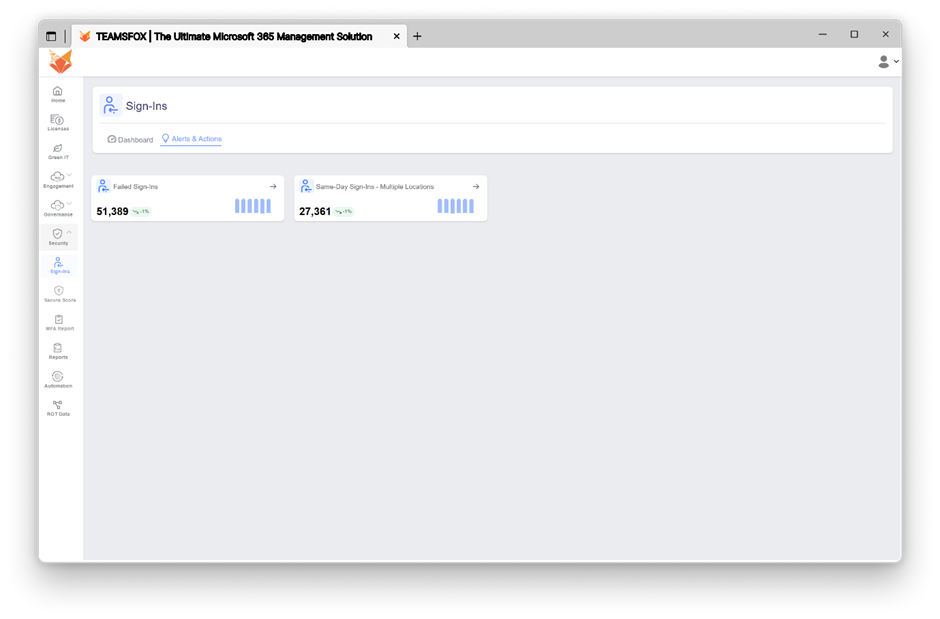Image resolution: width=940 pixels, height=619 pixels.
Task: Select the Alerts & Actions tab
Action: pyautogui.click(x=191, y=139)
